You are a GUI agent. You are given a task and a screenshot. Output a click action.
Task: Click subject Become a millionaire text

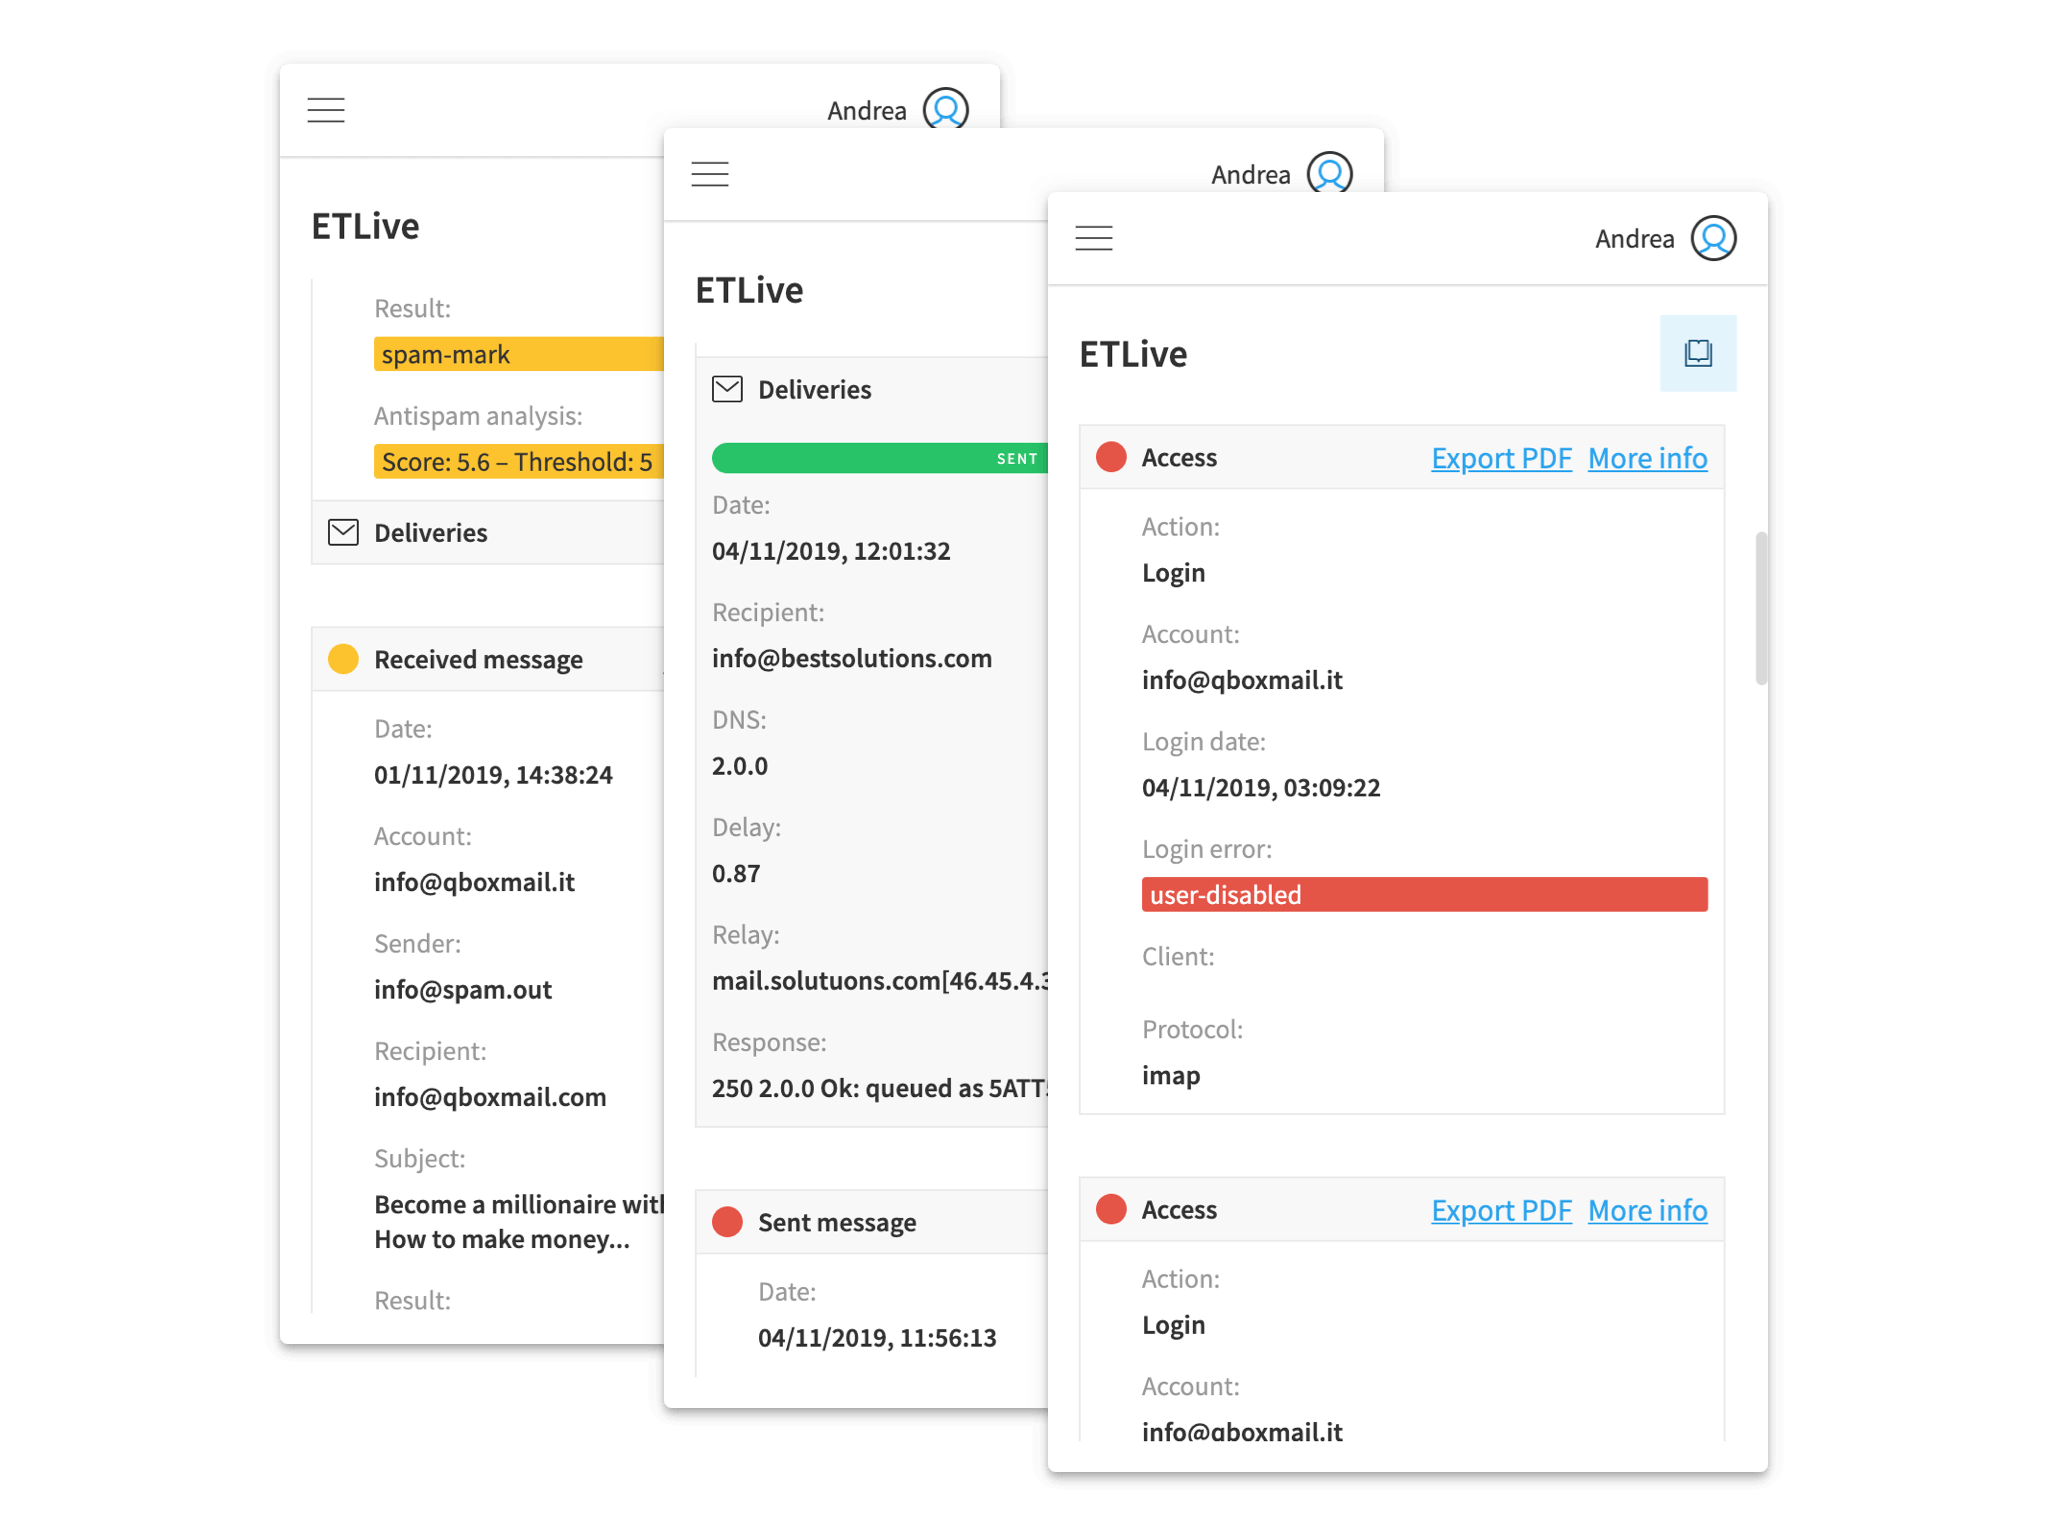(518, 1221)
